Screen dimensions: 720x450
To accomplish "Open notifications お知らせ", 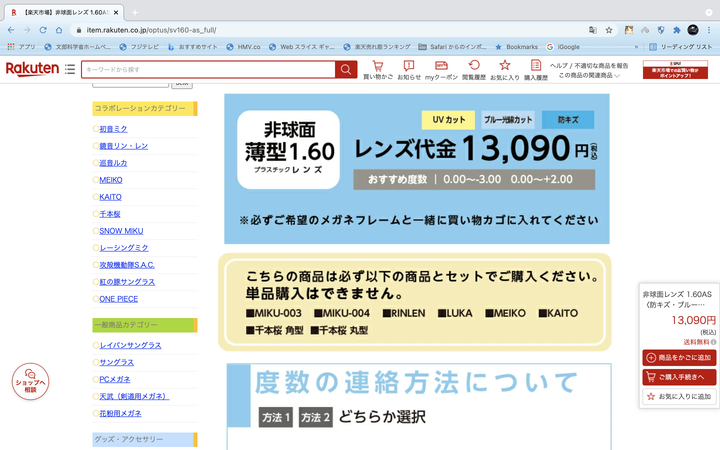I will 409,70.
